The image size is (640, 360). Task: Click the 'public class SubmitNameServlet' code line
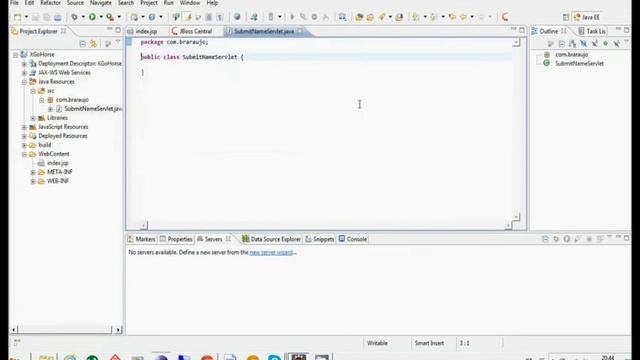click(192, 57)
